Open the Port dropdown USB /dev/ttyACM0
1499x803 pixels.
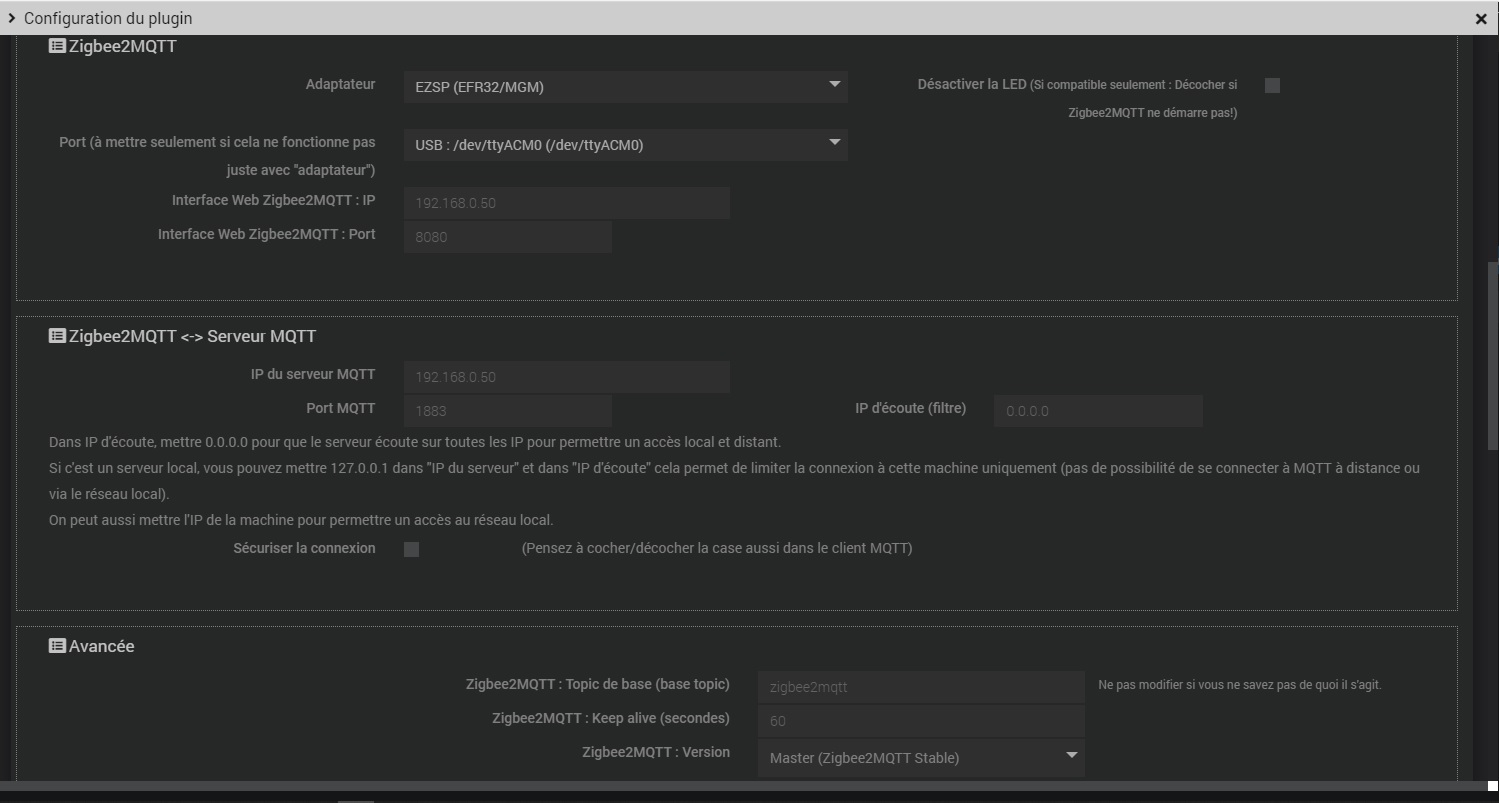point(626,145)
